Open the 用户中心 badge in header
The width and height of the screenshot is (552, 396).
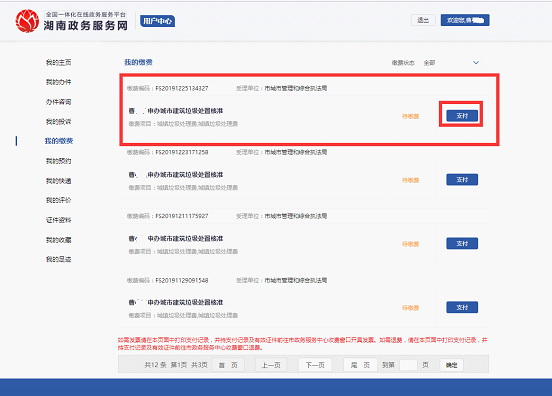coord(157,21)
